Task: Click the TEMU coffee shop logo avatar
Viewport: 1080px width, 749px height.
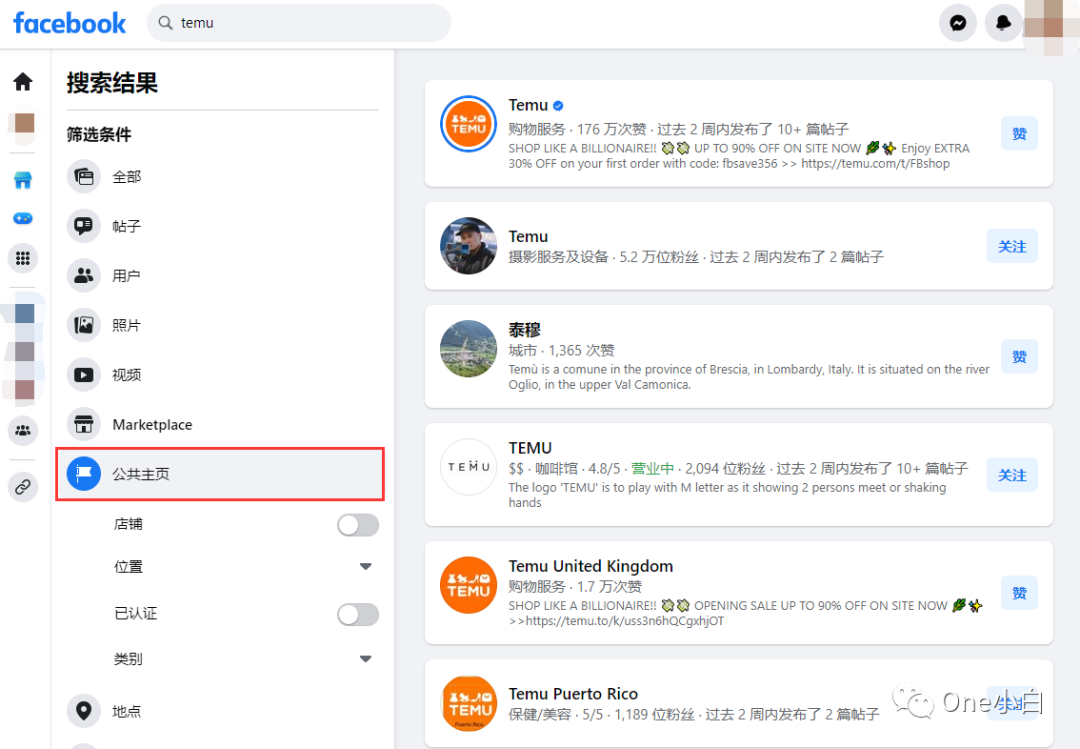Action: [468, 467]
